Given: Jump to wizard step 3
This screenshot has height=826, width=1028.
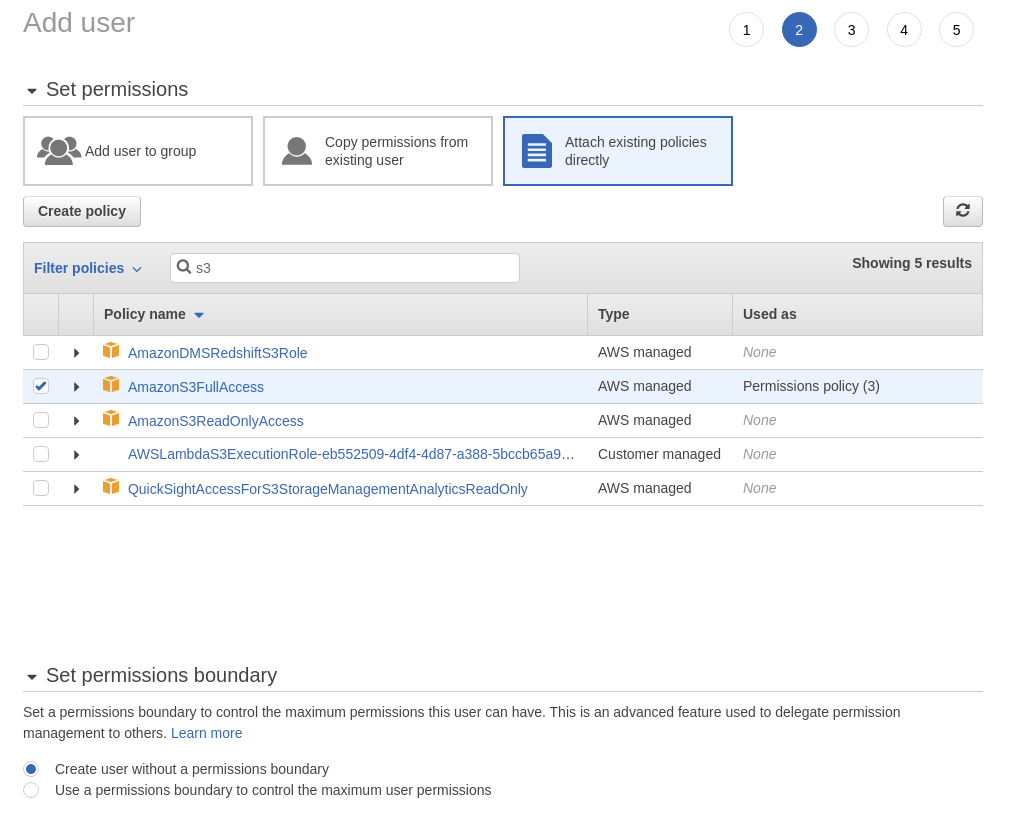Looking at the screenshot, I should point(851,29).
